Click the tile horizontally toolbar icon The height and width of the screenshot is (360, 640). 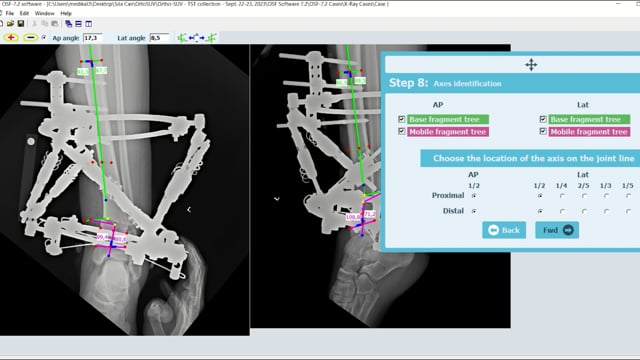78,24
